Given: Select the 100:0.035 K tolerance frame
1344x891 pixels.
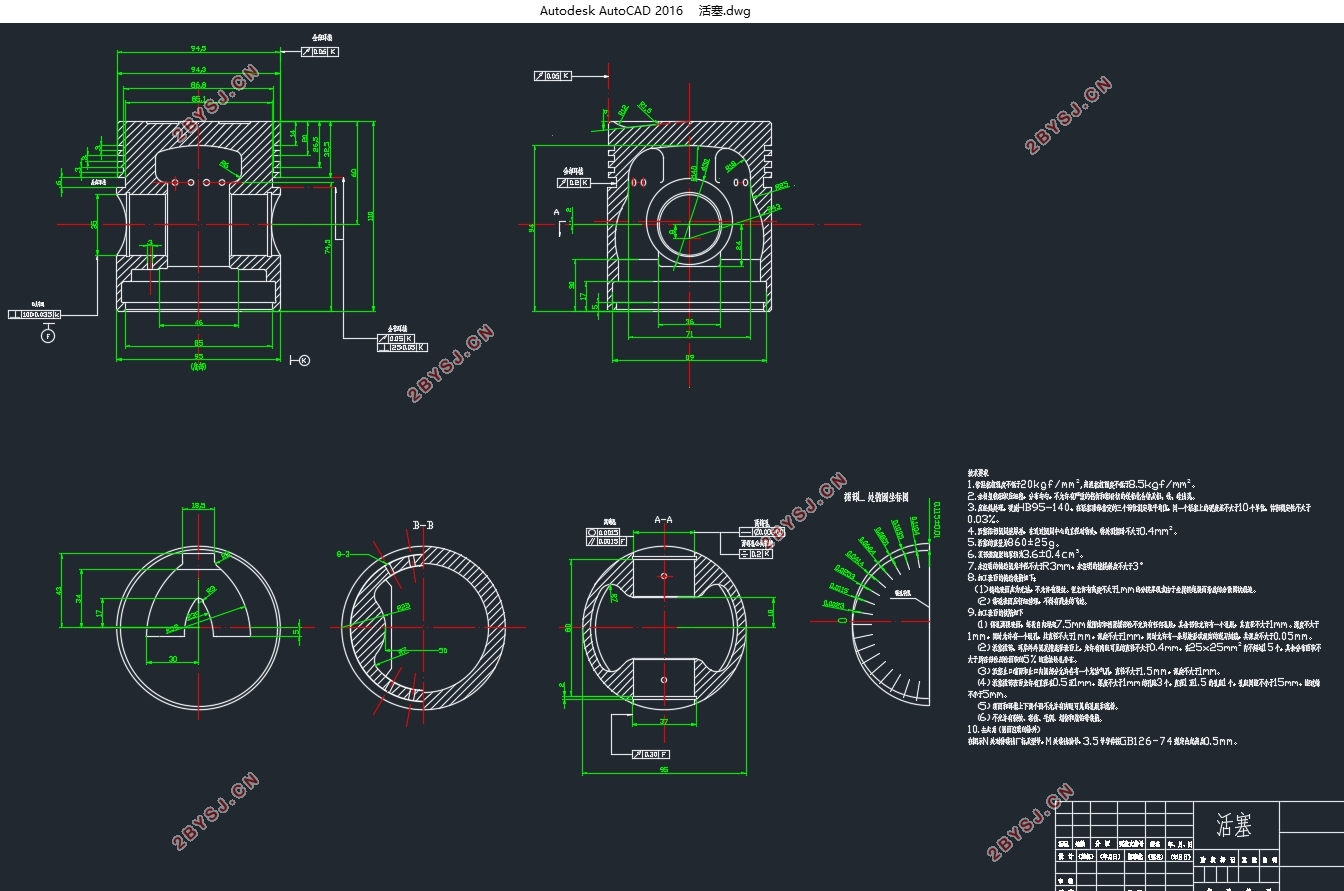Looking at the screenshot, I should [34, 314].
